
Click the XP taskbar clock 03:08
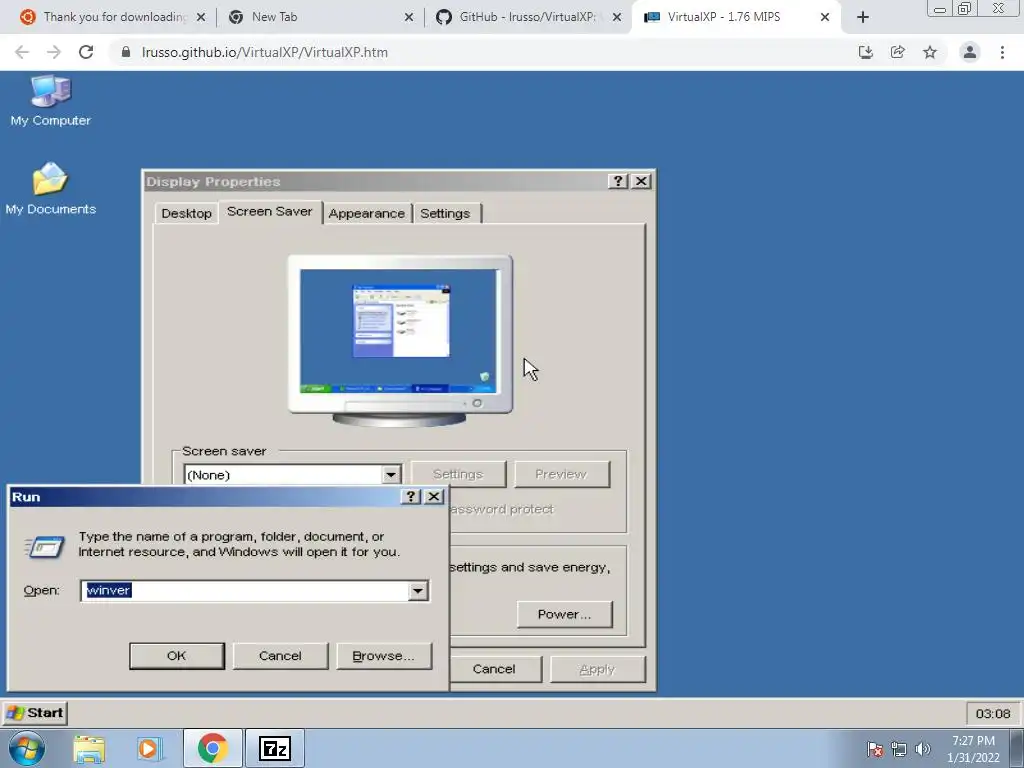pos(992,714)
